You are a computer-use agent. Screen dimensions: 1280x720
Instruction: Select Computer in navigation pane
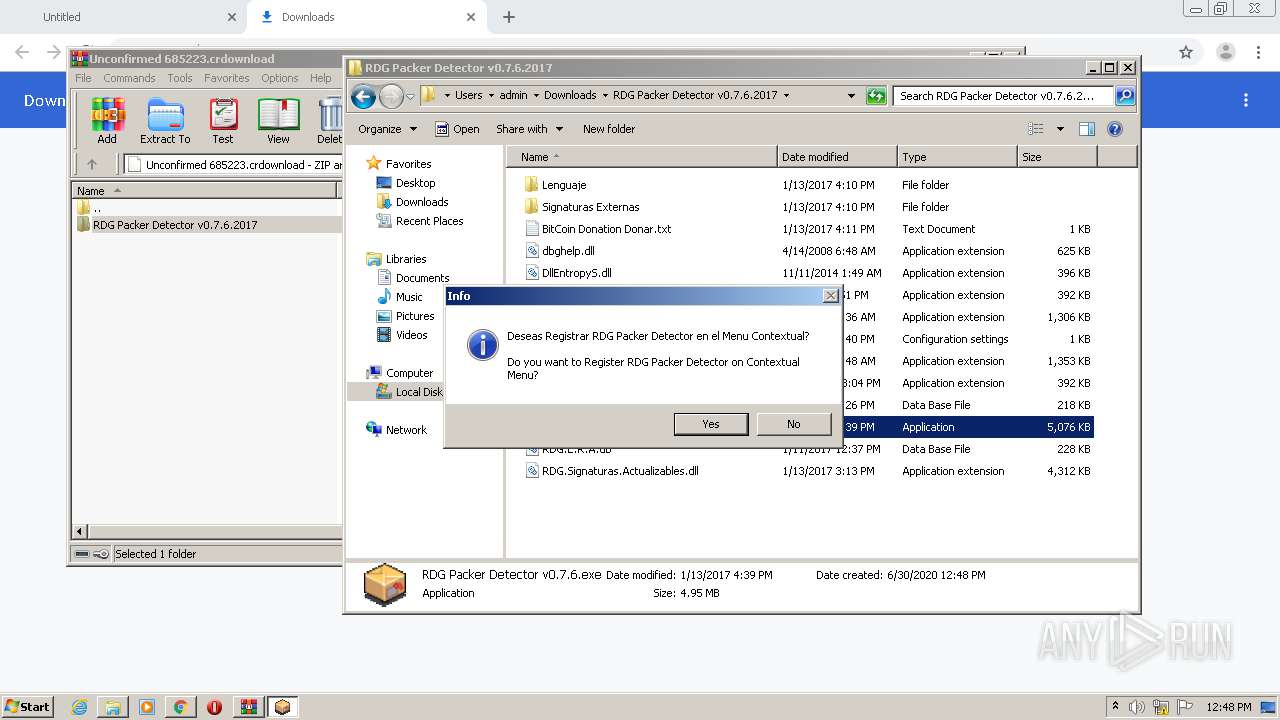(x=399, y=373)
